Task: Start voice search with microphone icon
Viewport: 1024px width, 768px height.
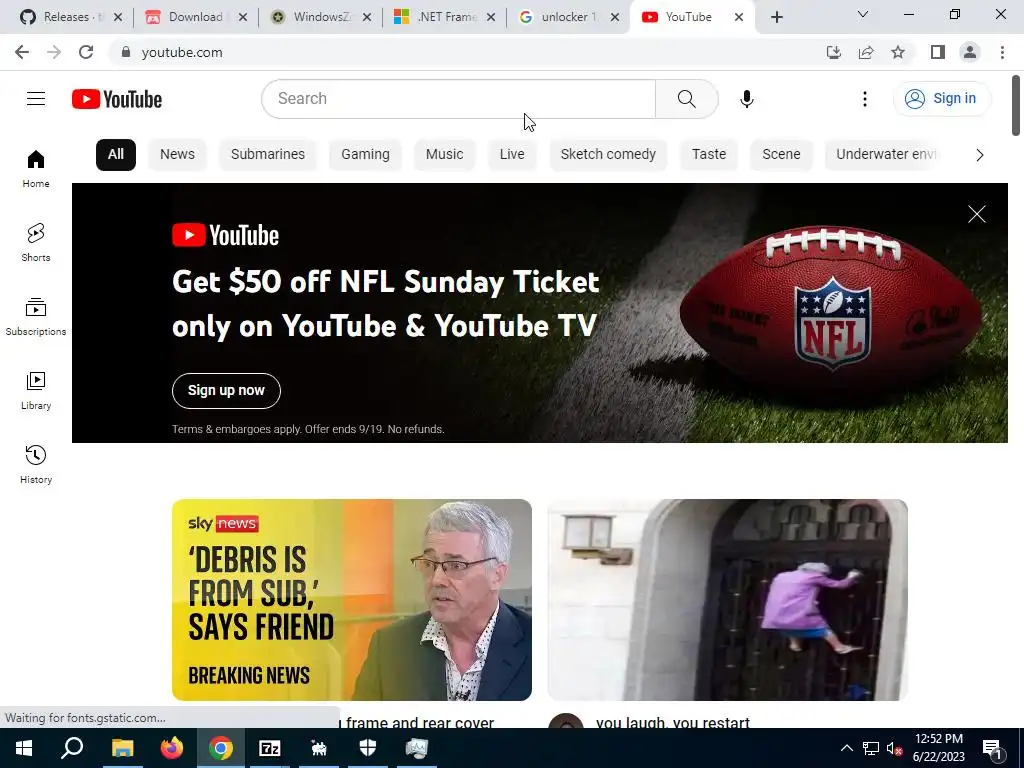Action: (746, 99)
